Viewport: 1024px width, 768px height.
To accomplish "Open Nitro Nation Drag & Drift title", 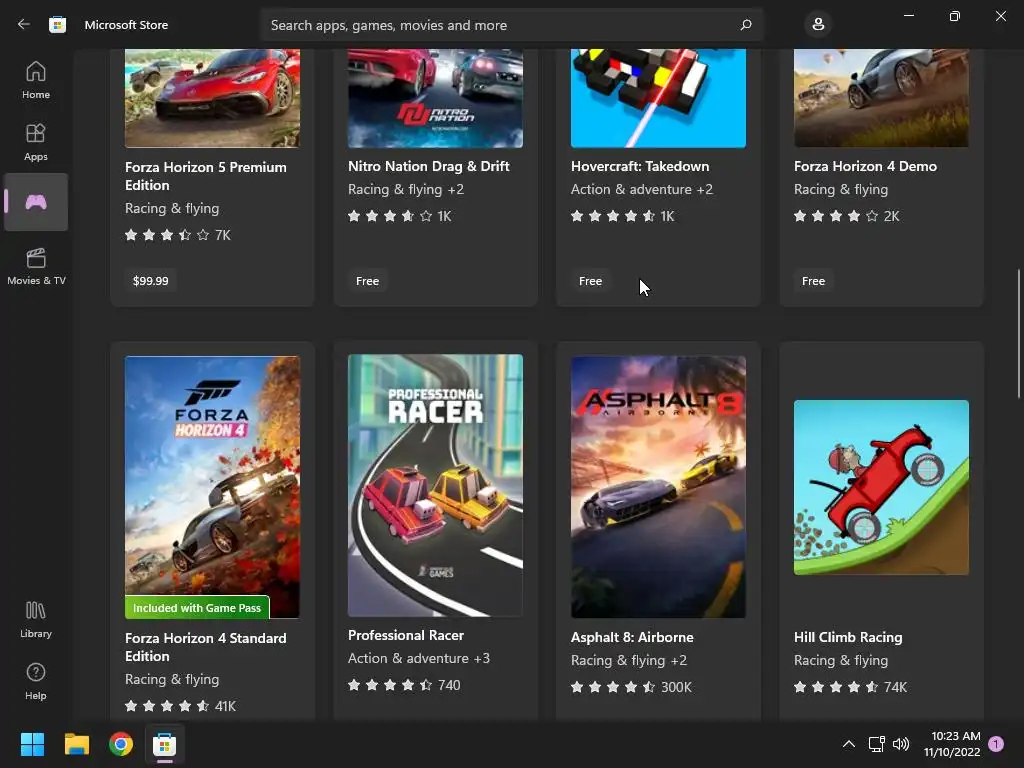I will pyautogui.click(x=428, y=167).
